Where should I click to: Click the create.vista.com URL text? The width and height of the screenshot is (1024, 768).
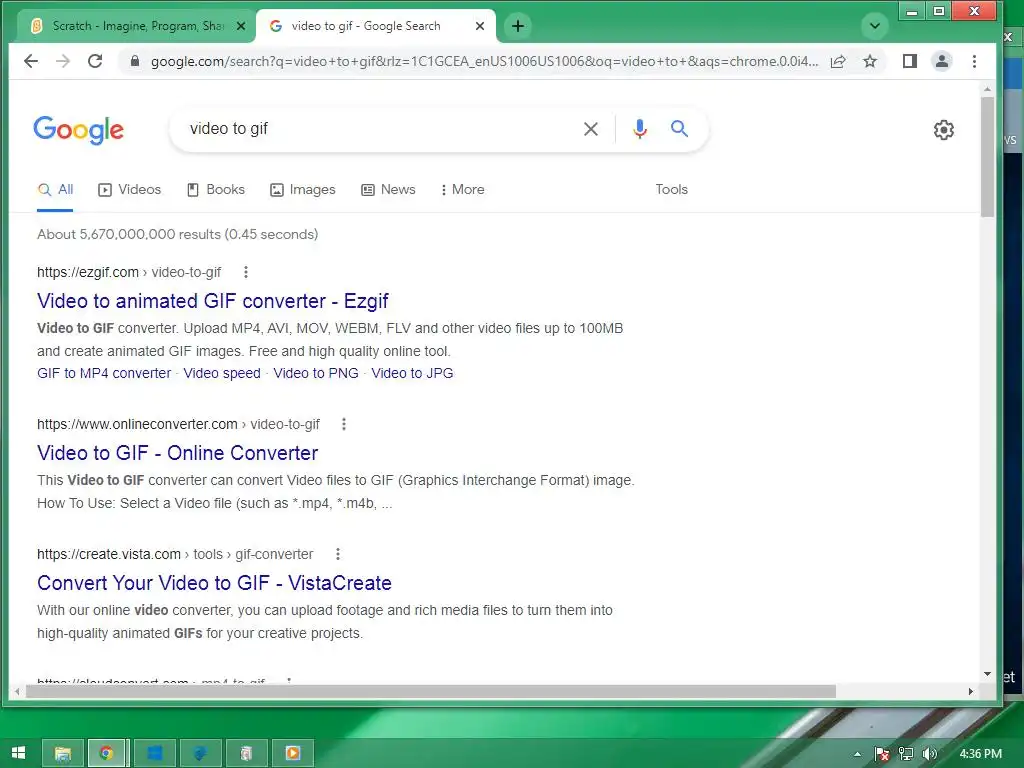coord(175,554)
